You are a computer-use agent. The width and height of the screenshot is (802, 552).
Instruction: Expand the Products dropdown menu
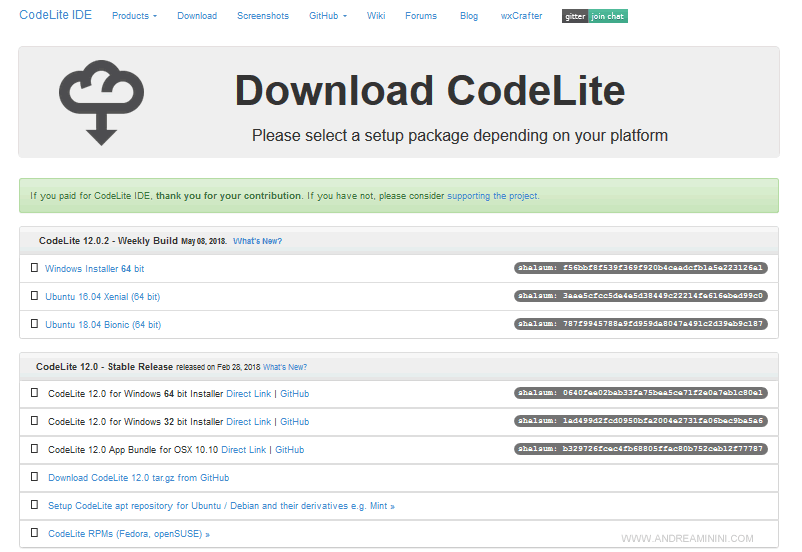pos(134,16)
